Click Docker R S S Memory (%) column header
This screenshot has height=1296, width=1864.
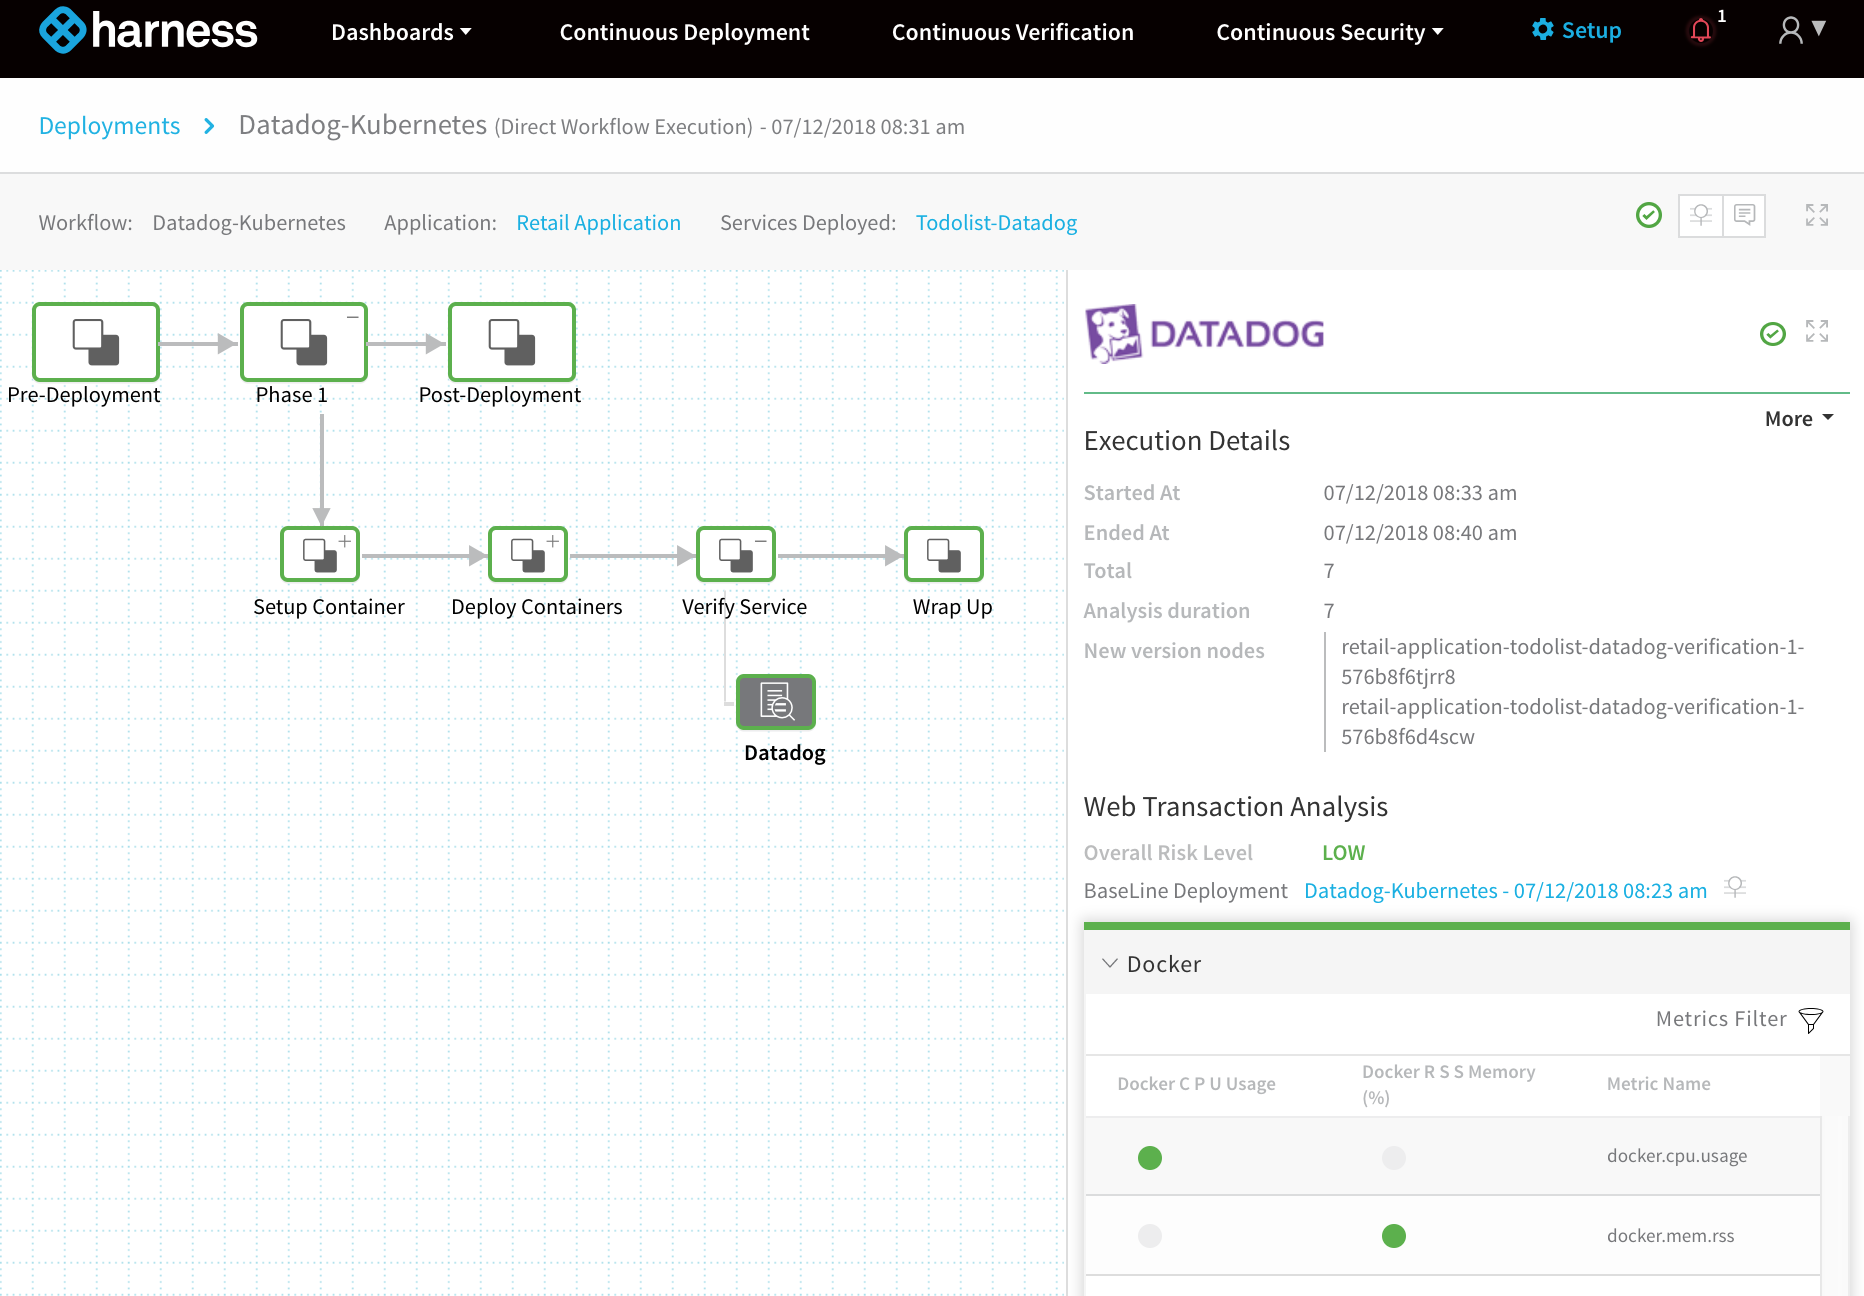pyautogui.click(x=1448, y=1084)
